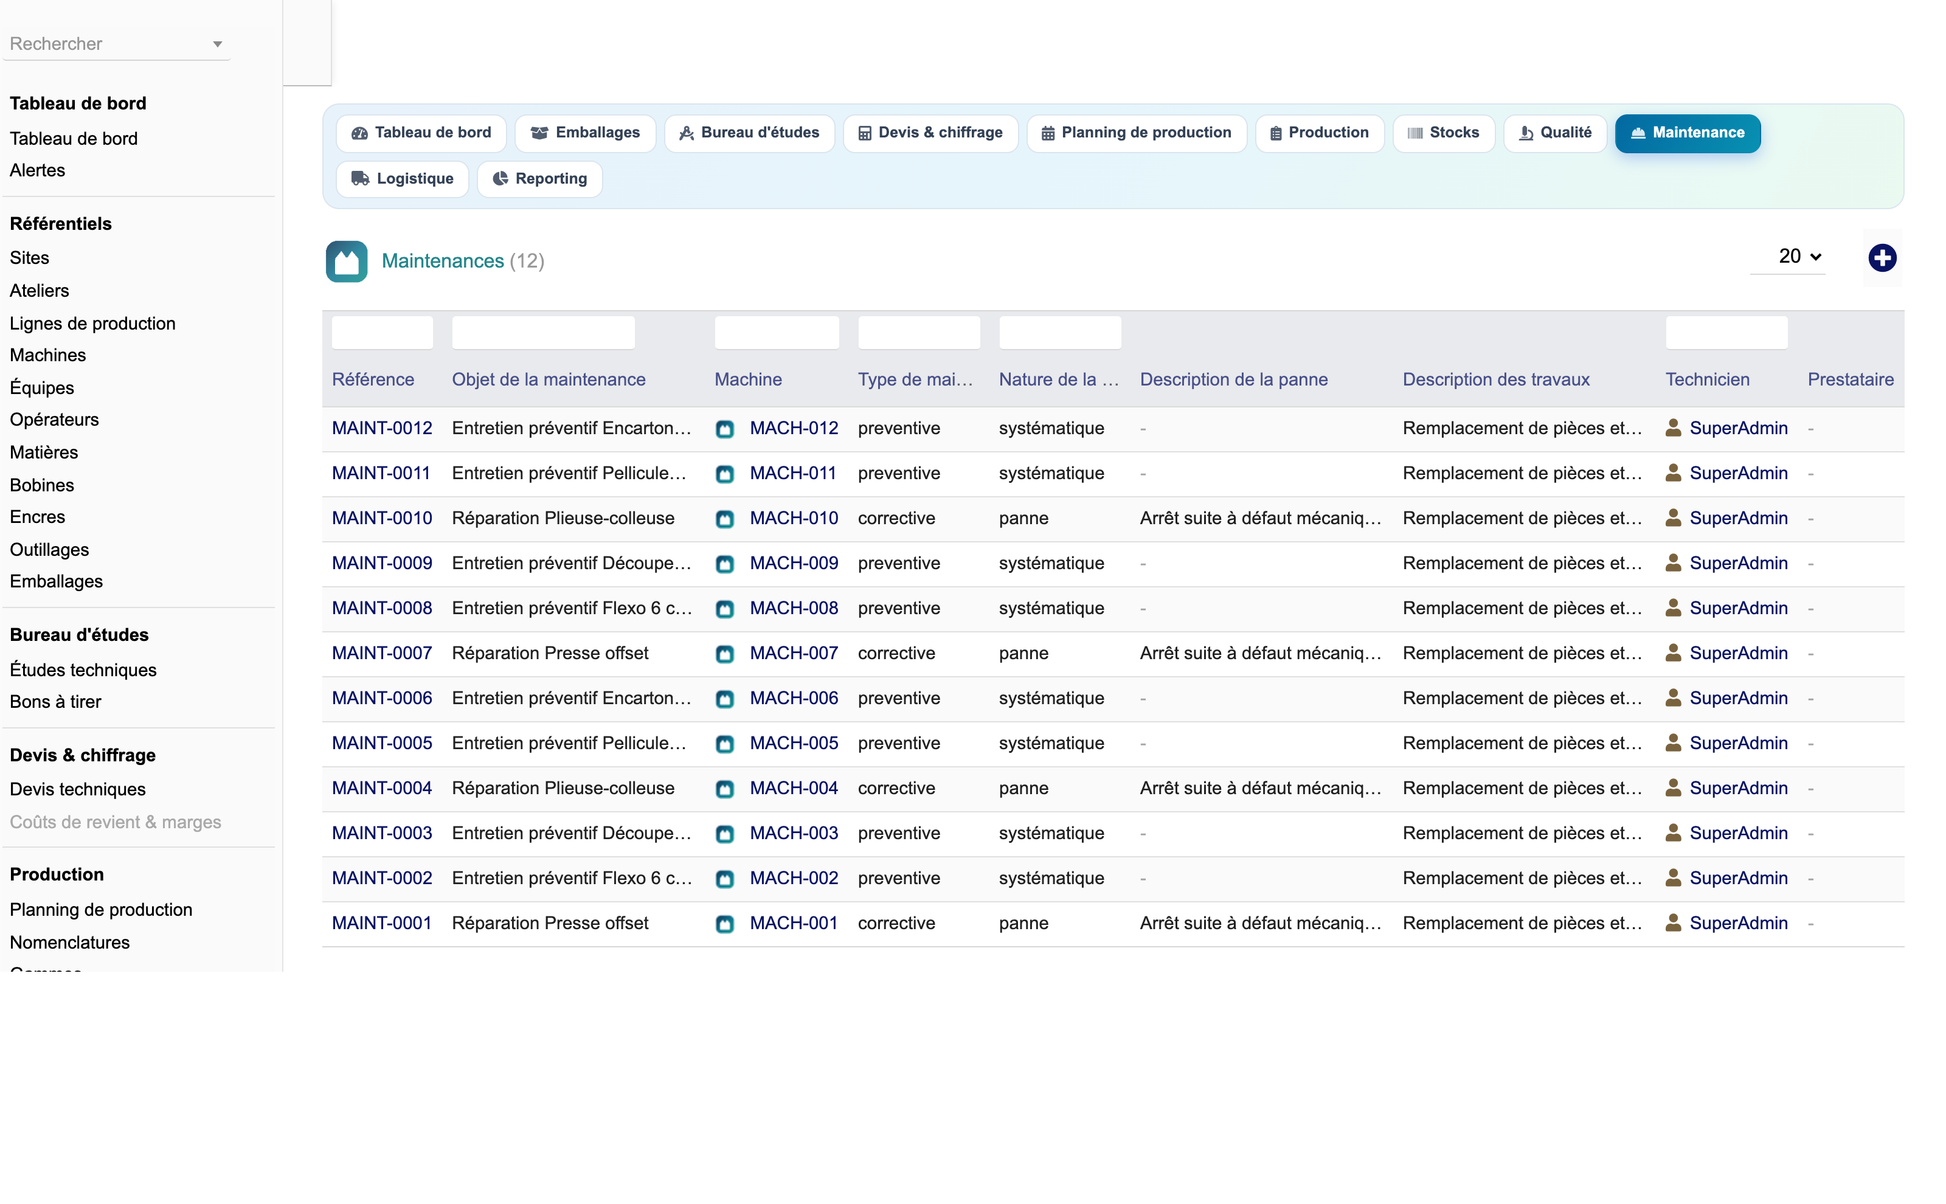
Task: Focus the Technicien column filter field
Action: click(x=1726, y=332)
